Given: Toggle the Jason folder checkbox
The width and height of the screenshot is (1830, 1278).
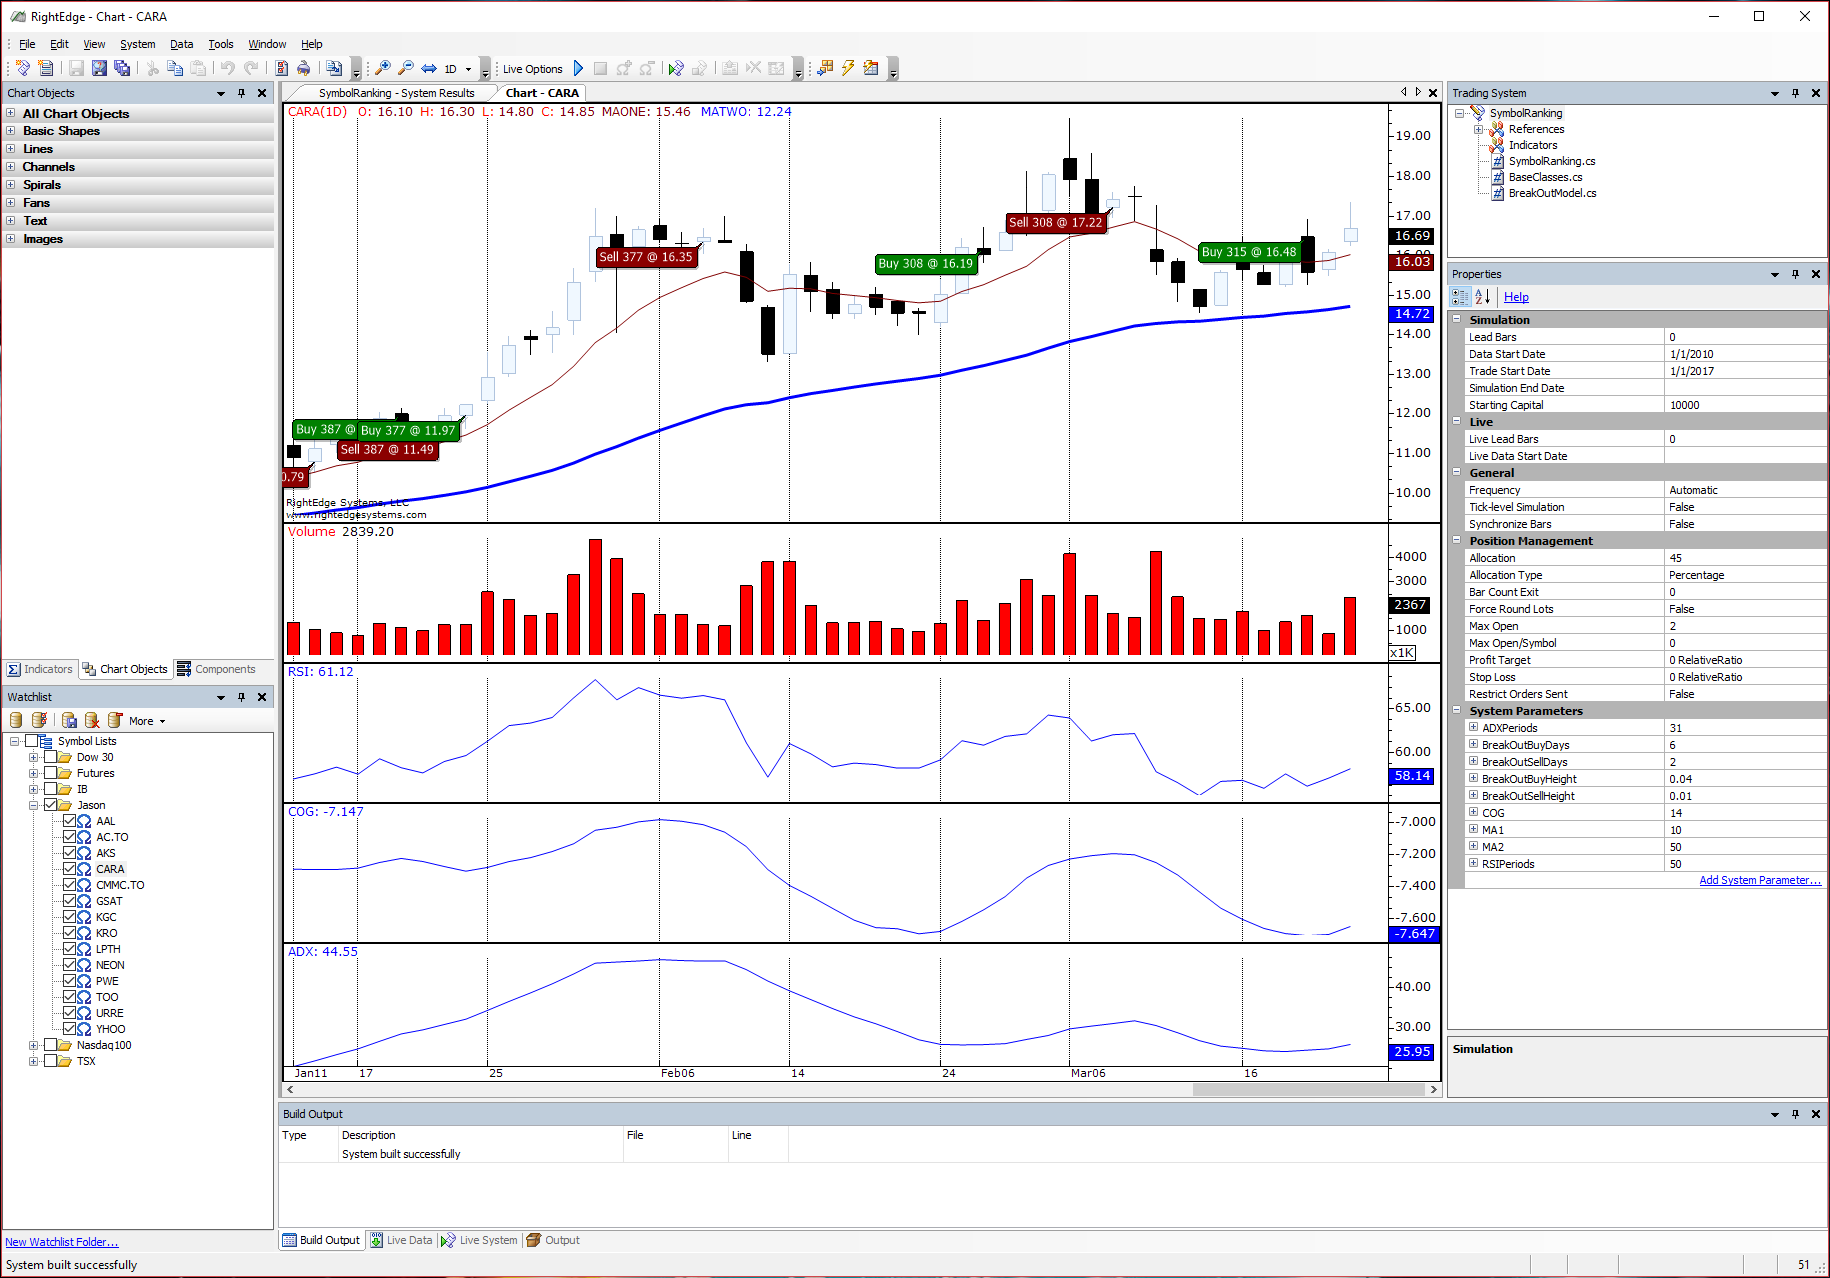Looking at the screenshot, I should (51, 805).
